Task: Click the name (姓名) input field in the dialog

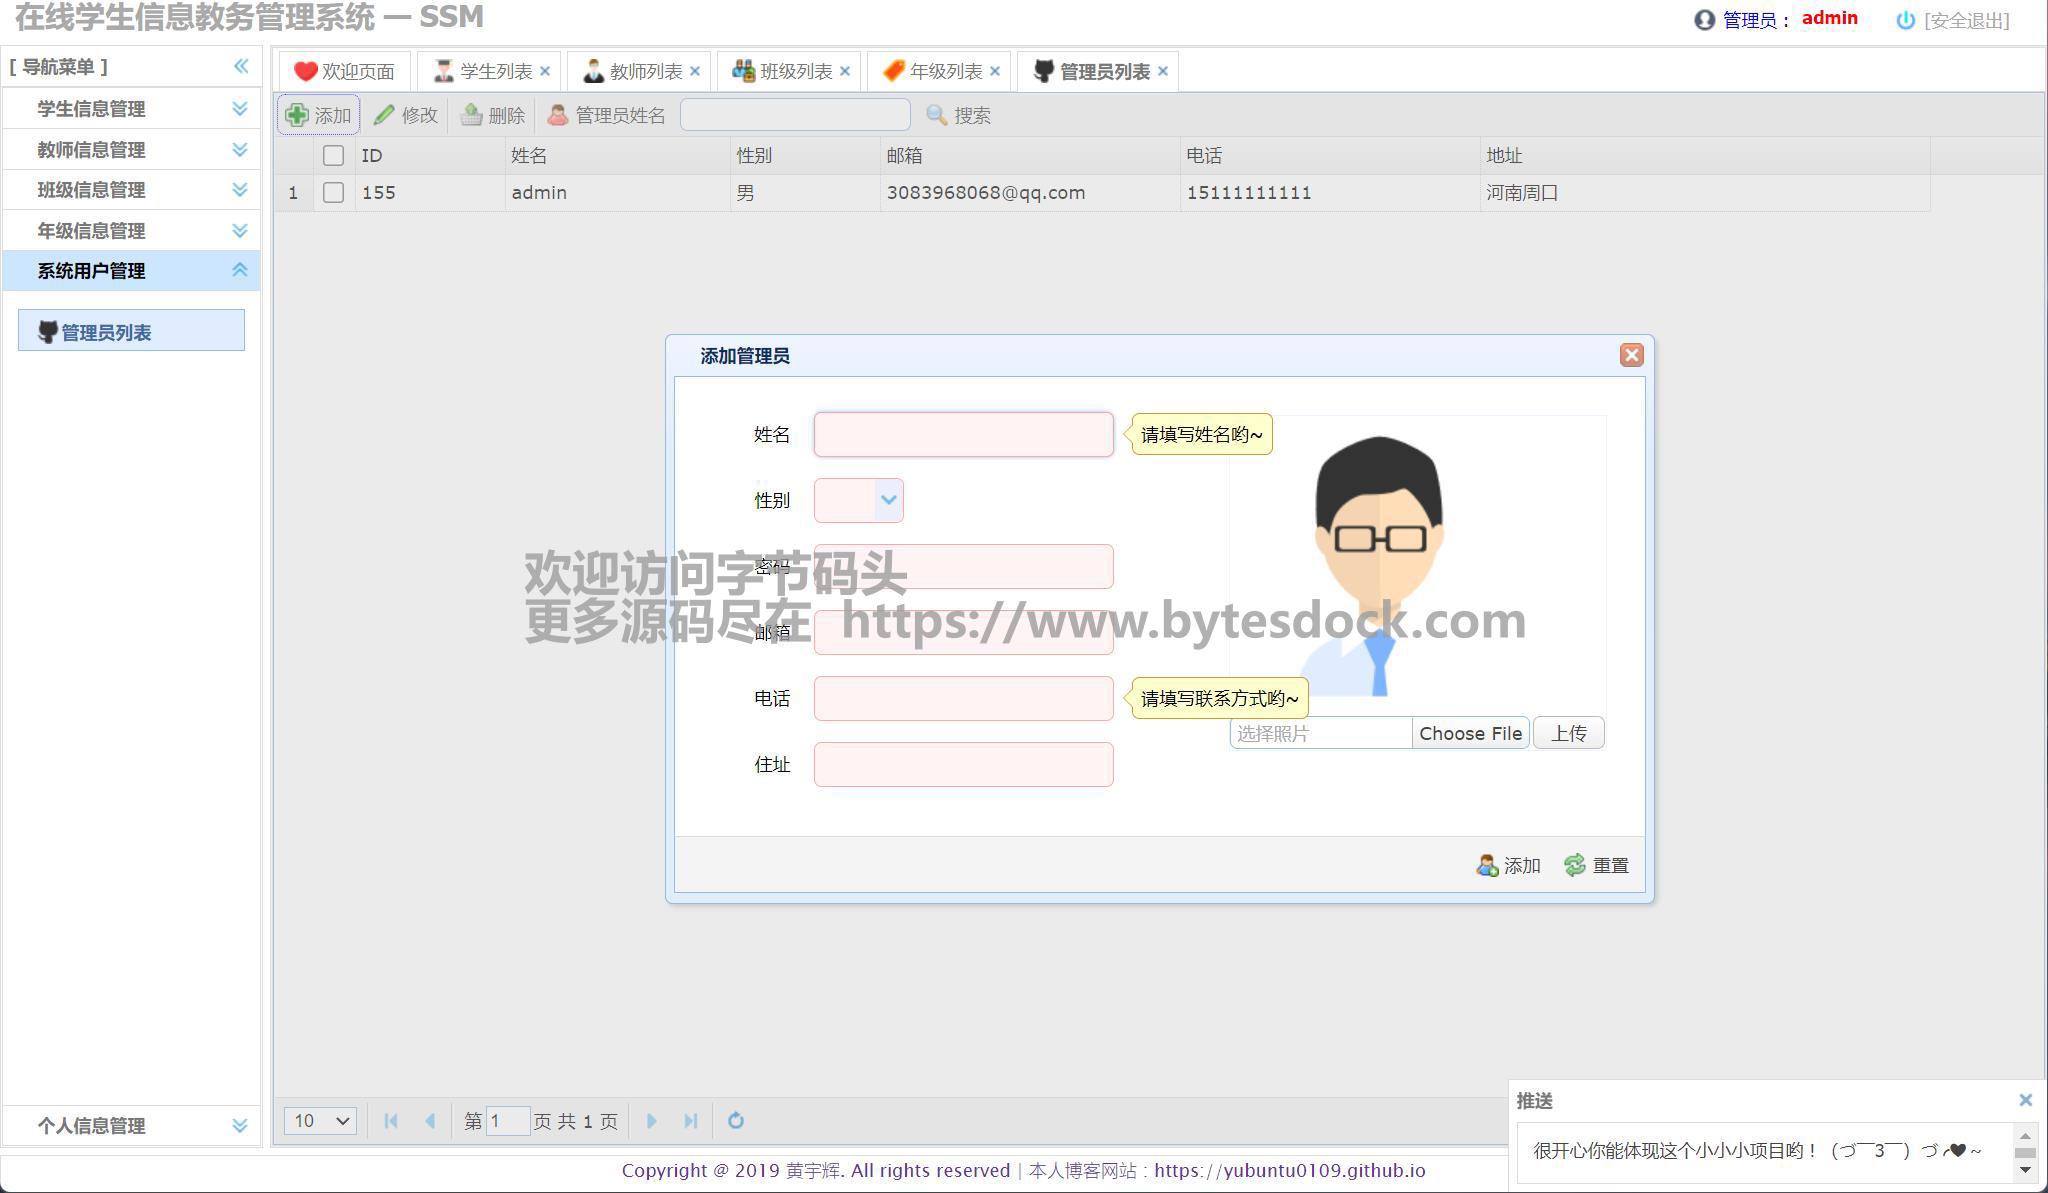Action: click(963, 434)
